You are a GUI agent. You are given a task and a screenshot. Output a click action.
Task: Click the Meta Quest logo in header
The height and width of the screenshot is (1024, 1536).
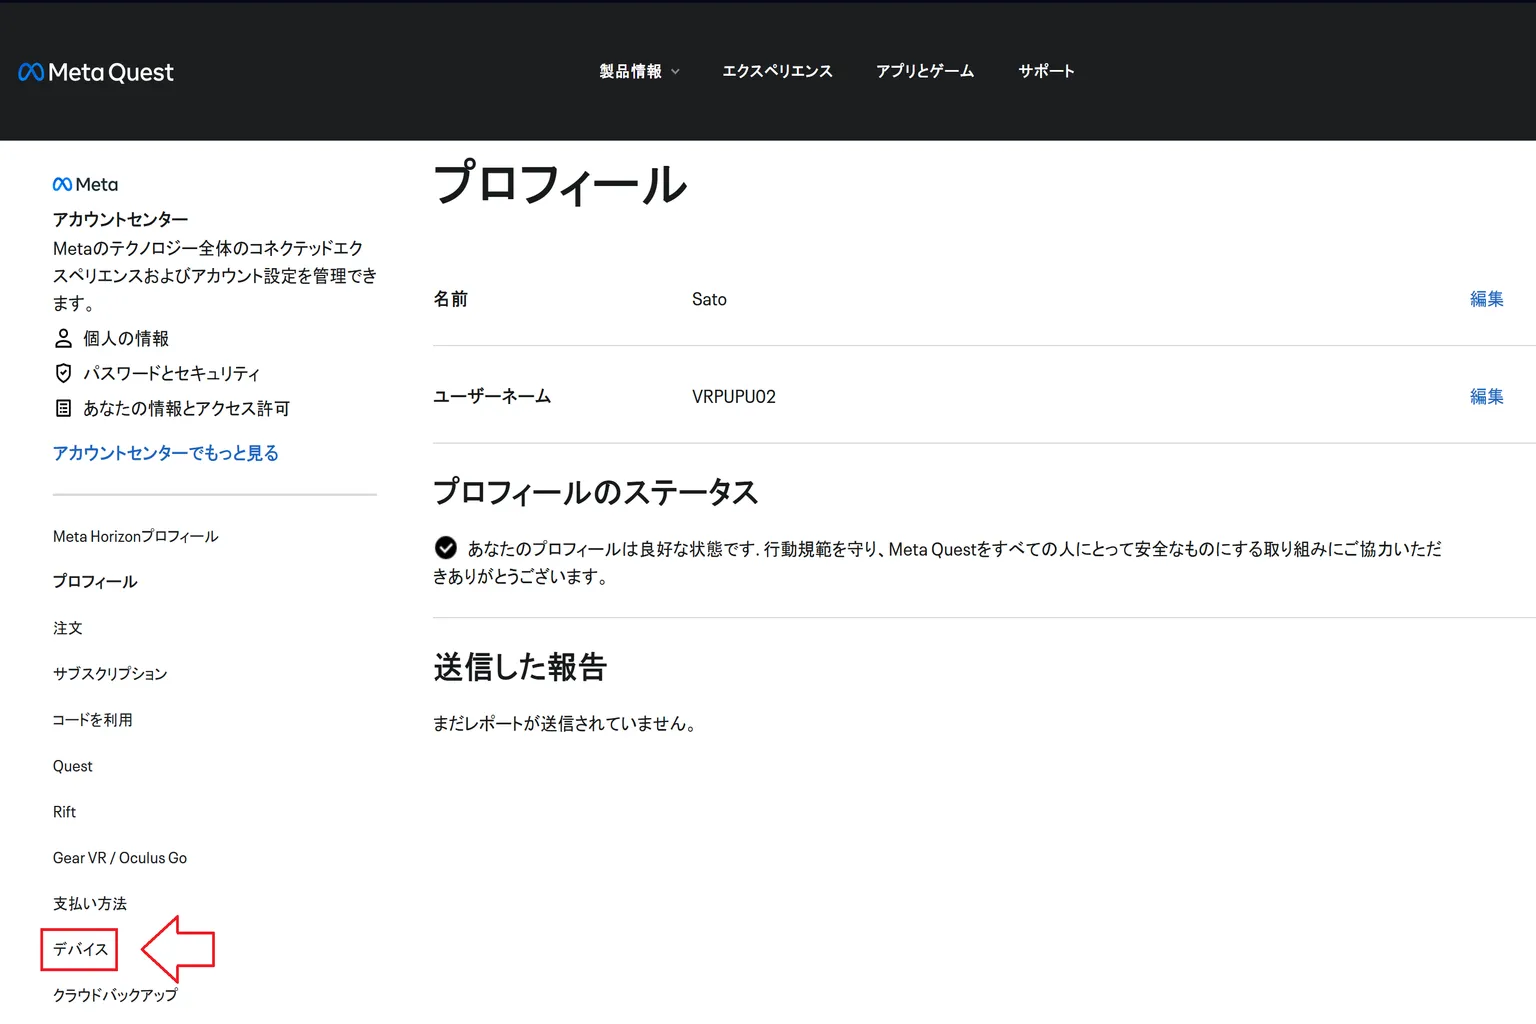point(96,72)
